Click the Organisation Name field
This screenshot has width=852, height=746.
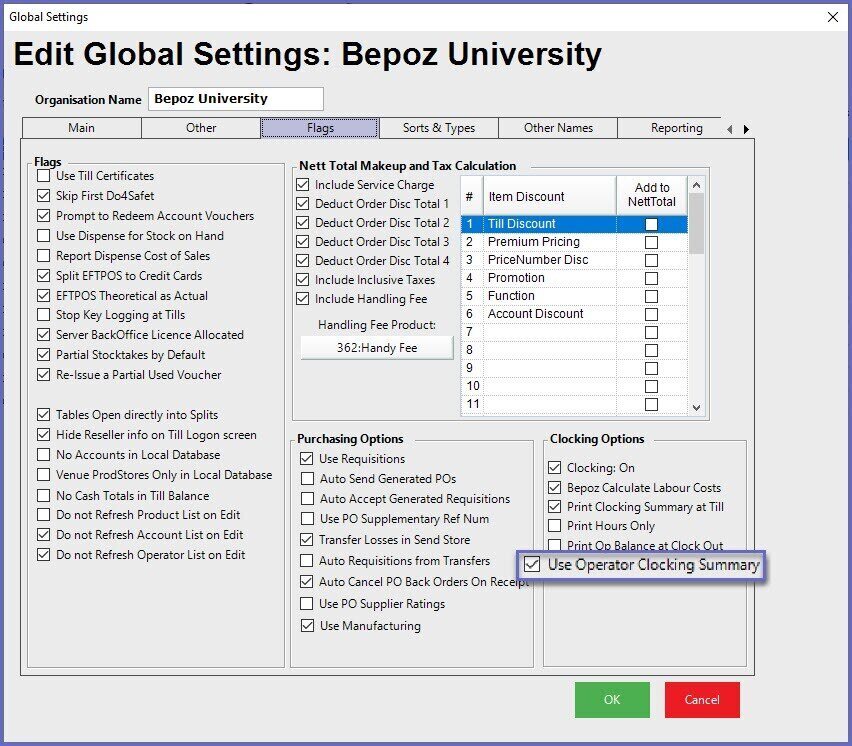(236, 99)
